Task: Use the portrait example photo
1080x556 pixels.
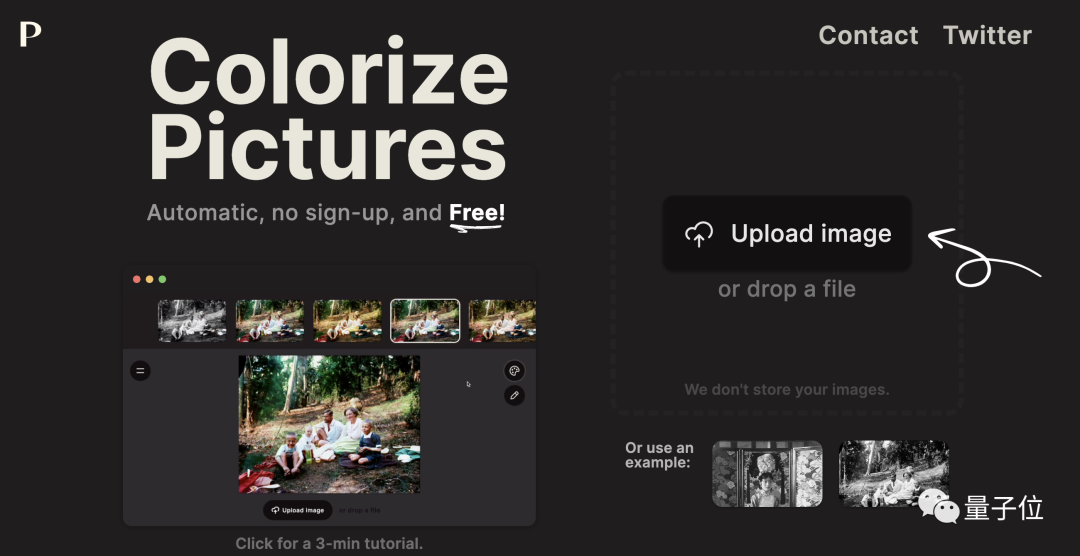Action: click(x=767, y=474)
